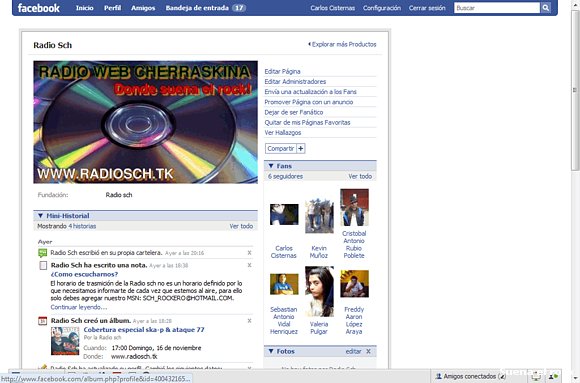This screenshot has width=580, height=383.
Task: Click Envía una actualización a los Fans
Action: pos(310,92)
